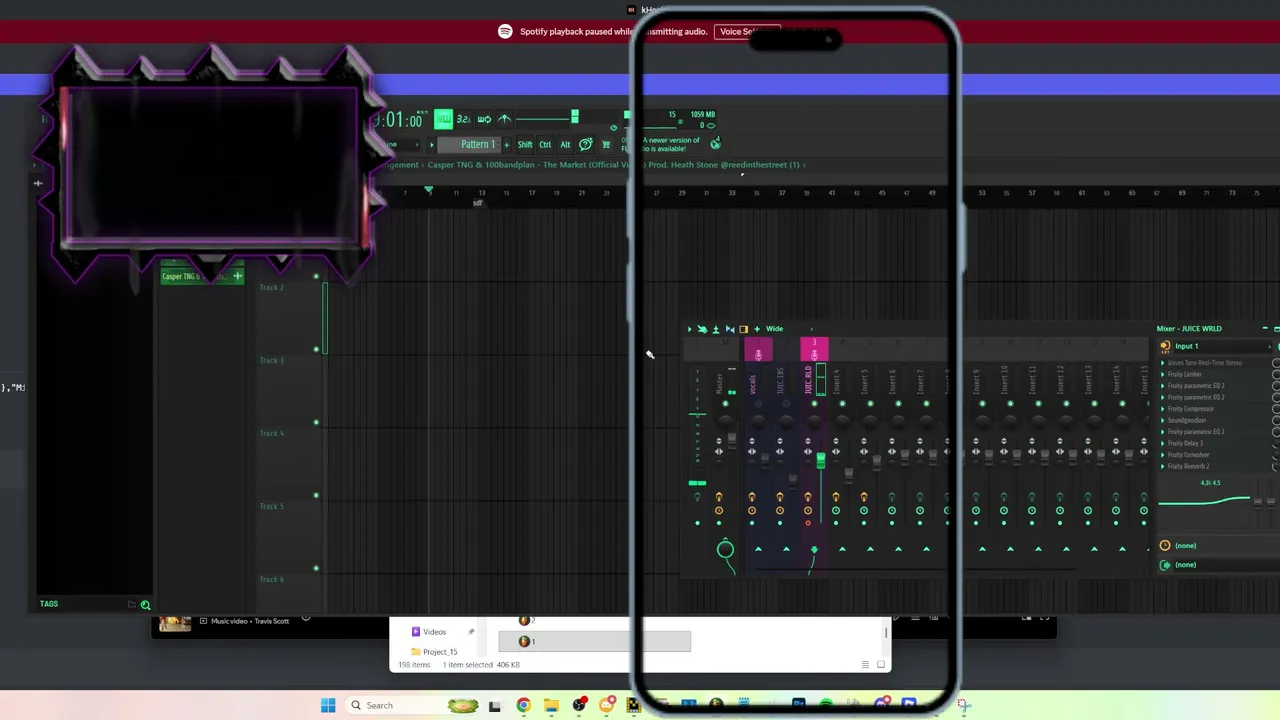This screenshot has height=720, width=1280.
Task: Toggle mute on Insert 6 mixer track
Action: 898,404
